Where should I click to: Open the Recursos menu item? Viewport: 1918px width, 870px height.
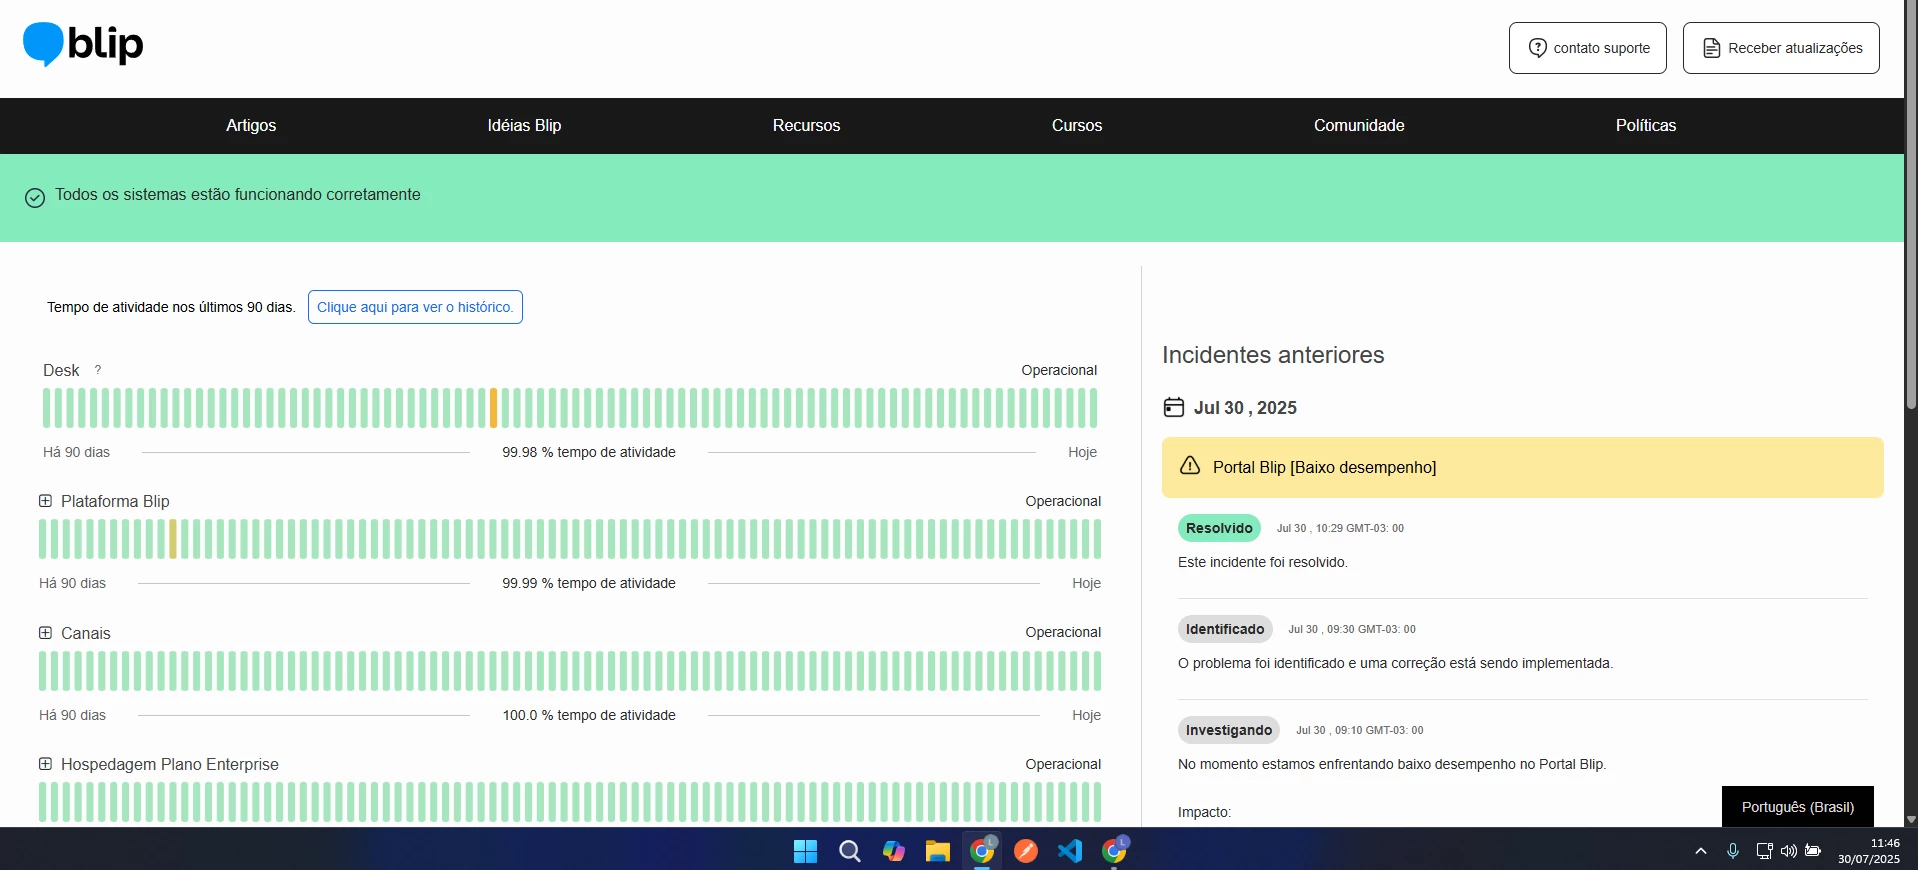(806, 125)
